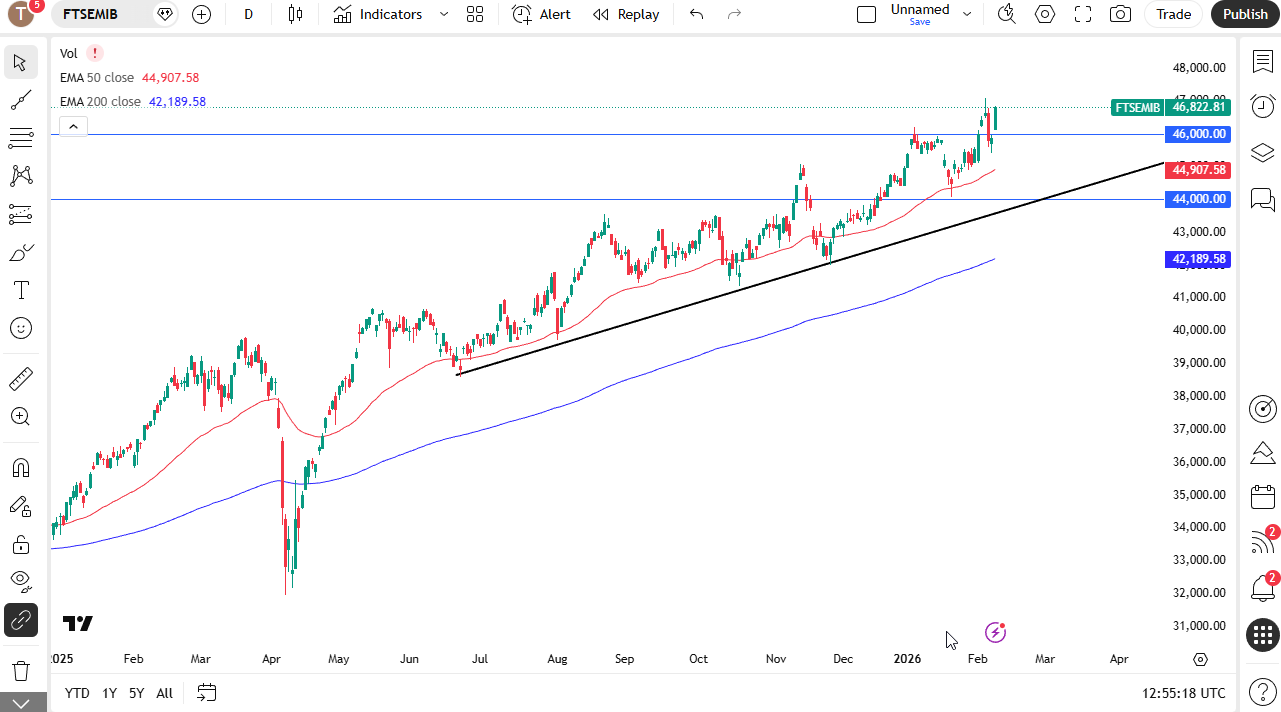Expand the bottom panel chevron
The image size is (1281, 712).
[x=22, y=702]
